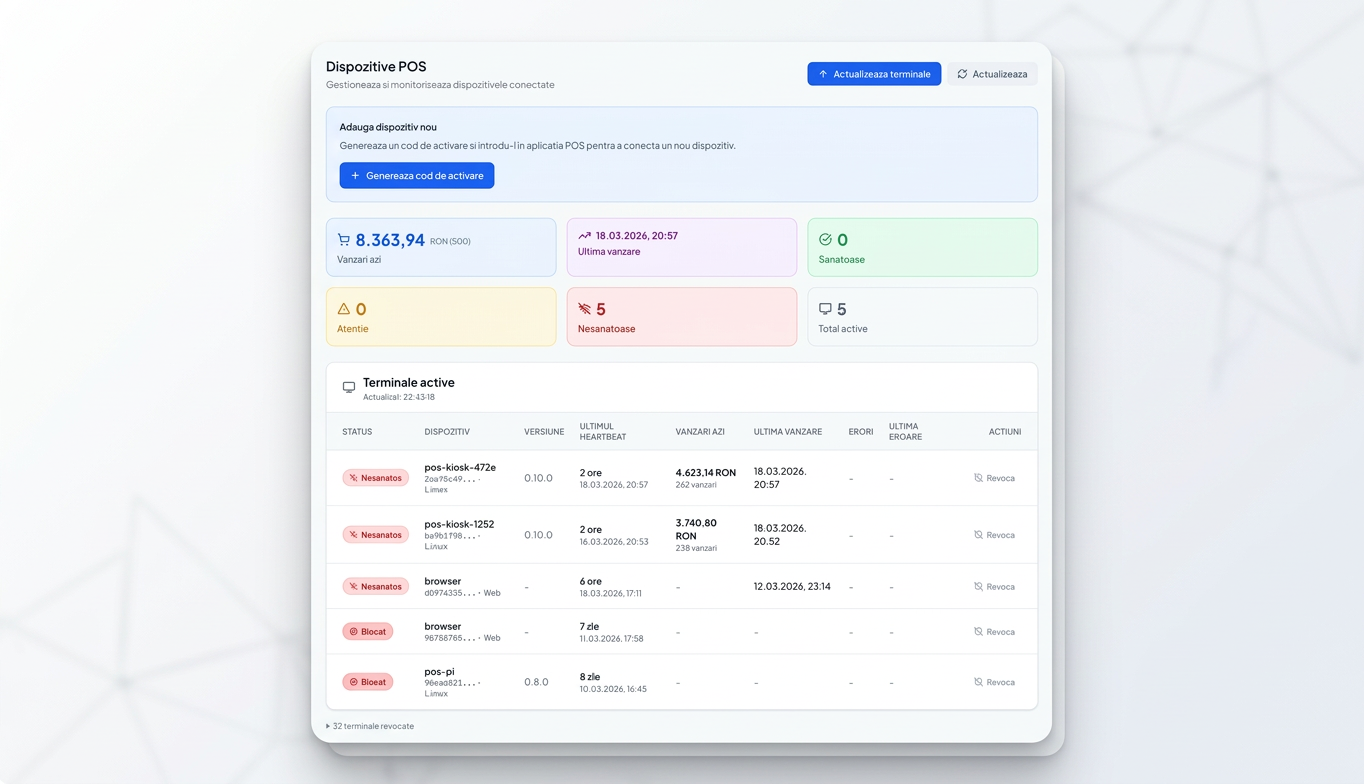The image size is (1364, 784).
Task: Revoke the pos-kiosk-1252 terminal
Action: tap(994, 535)
